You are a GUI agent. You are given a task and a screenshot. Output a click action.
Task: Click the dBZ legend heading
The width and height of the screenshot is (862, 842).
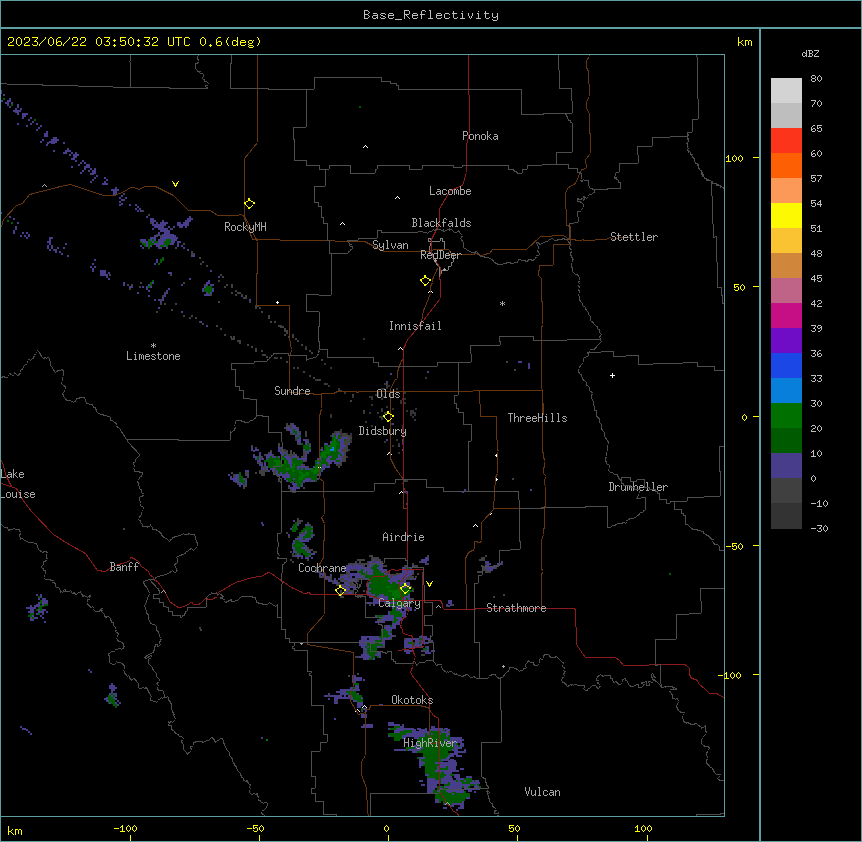tap(810, 53)
